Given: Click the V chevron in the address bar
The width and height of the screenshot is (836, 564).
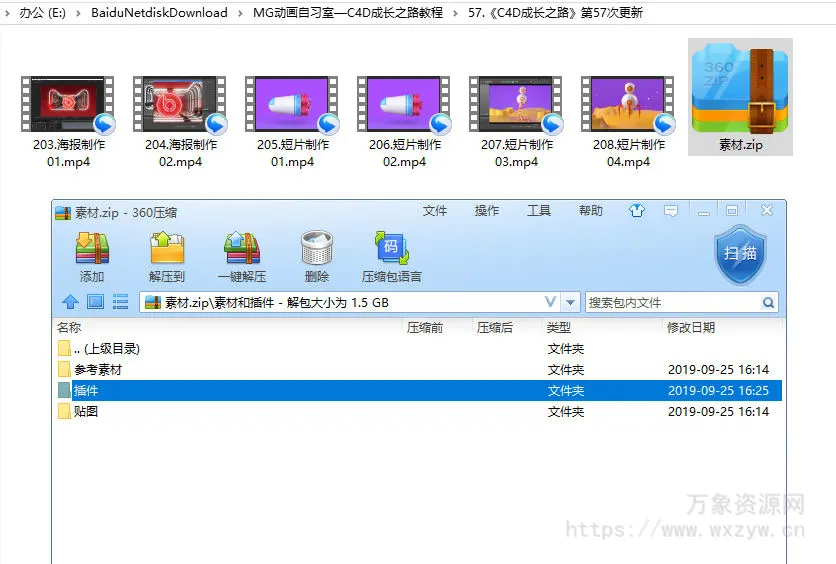Looking at the screenshot, I should coord(551,302).
